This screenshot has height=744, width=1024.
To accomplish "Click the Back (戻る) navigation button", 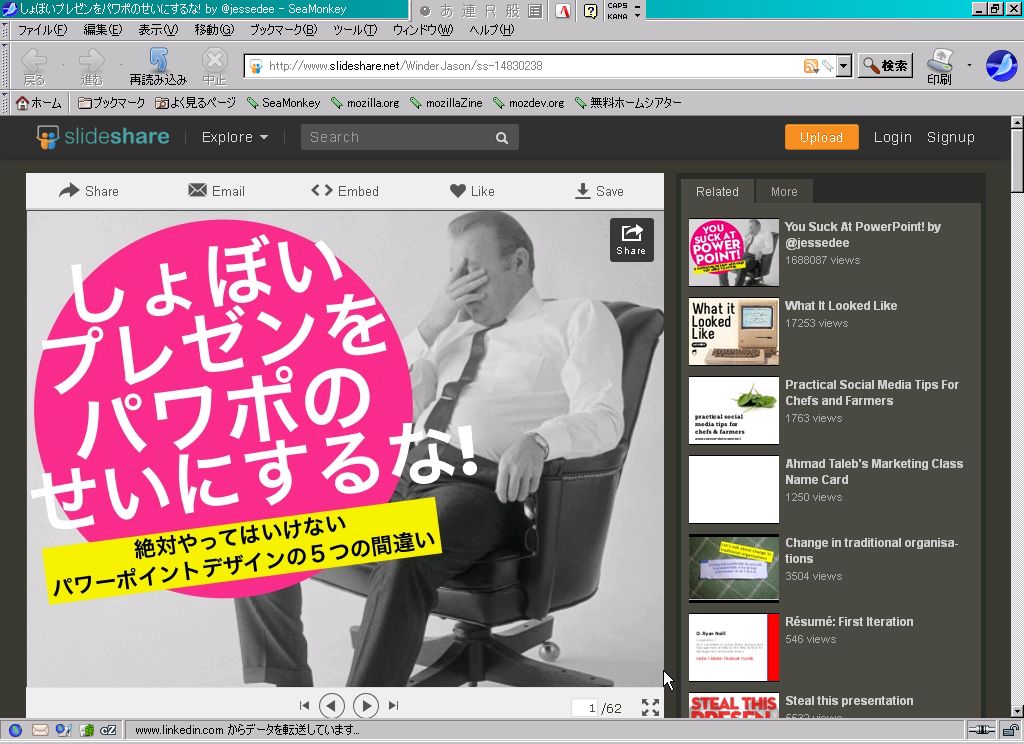I will [x=33, y=67].
